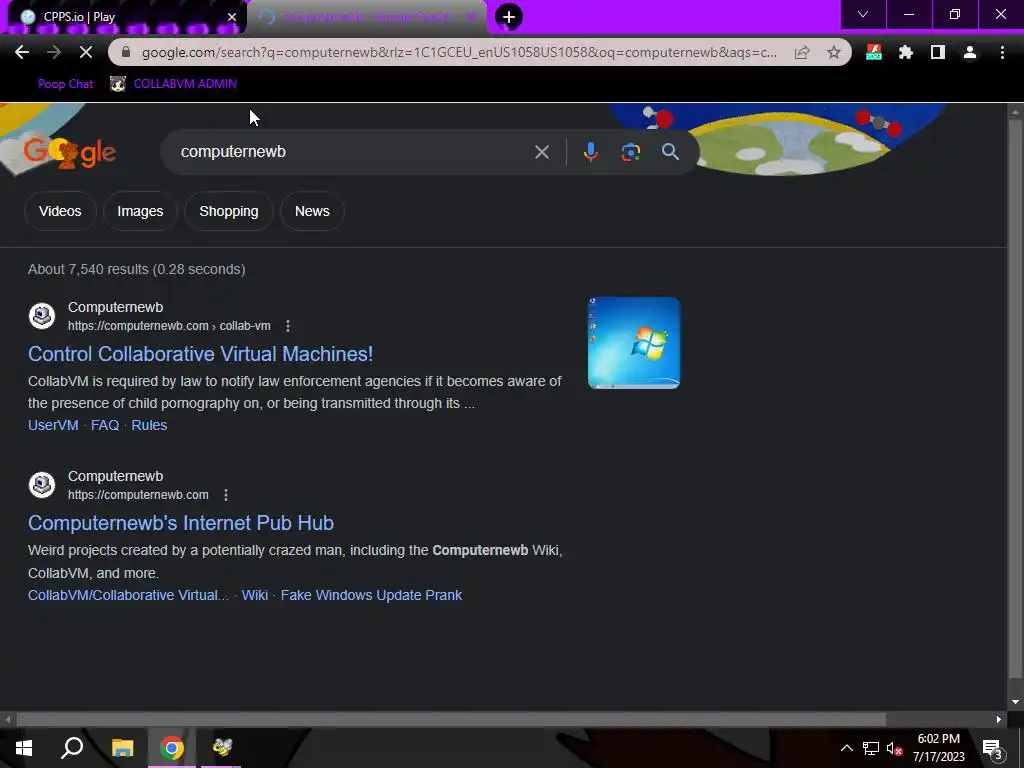The width and height of the screenshot is (1024, 768).
Task: Open more options for collab-vm result
Action: click(287, 326)
